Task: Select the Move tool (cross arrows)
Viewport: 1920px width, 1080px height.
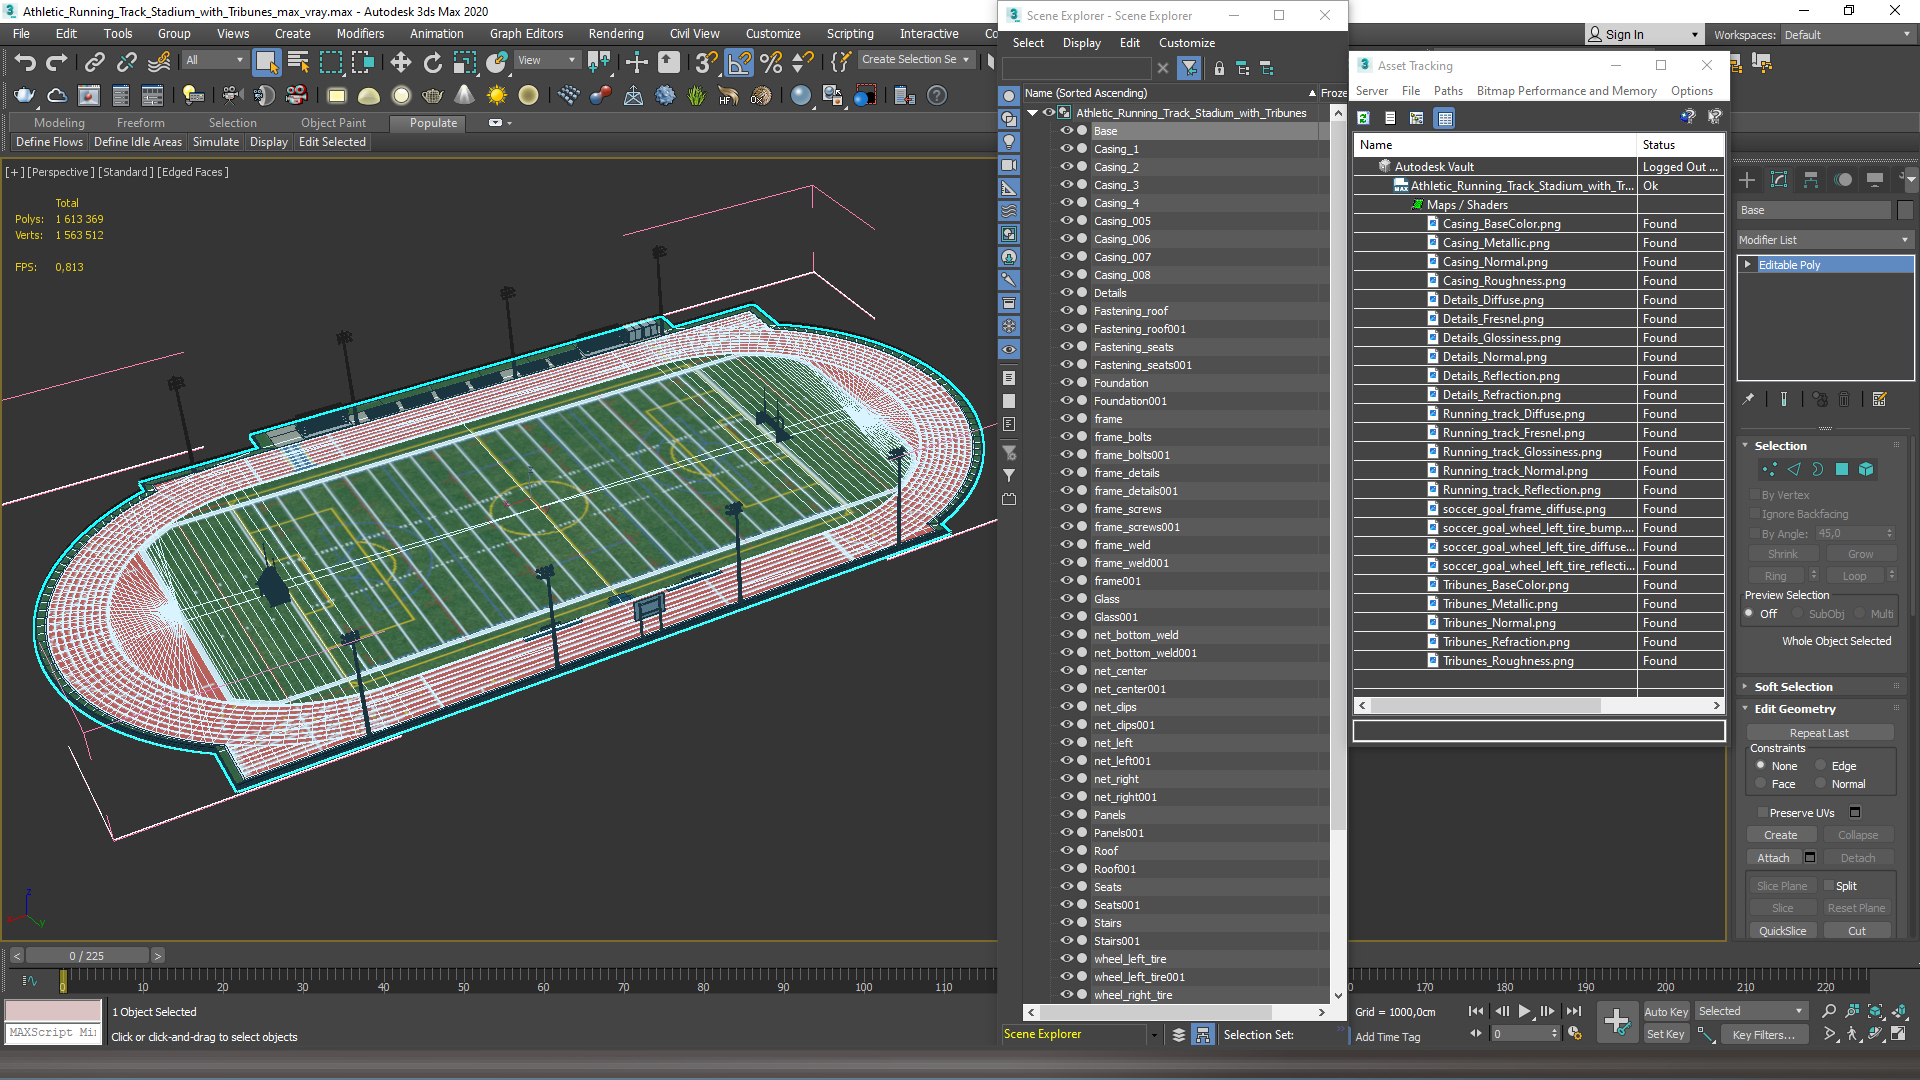Action: tap(400, 62)
